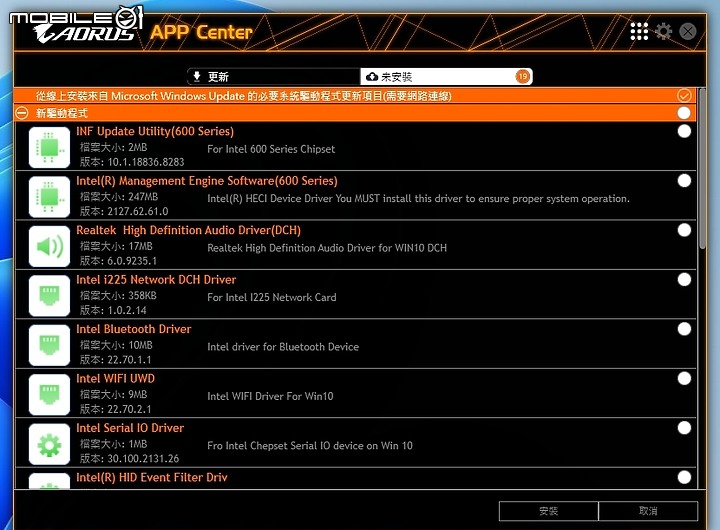Image resolution: width=720 pixels, height=530 pixels.
Task: Click the INF Update Utility chipset icon
Action: click(x=49, y=147)
